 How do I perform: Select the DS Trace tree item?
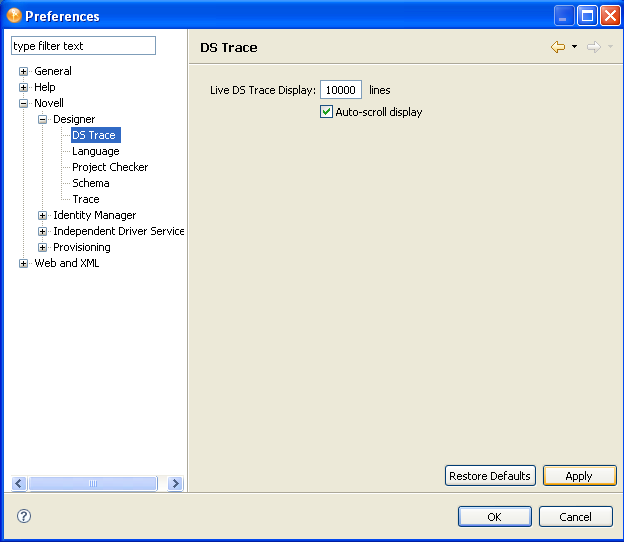pos(96,135)
